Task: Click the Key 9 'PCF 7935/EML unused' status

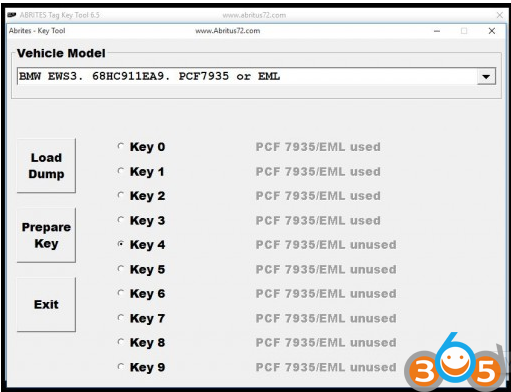Action: pos(326,367)
